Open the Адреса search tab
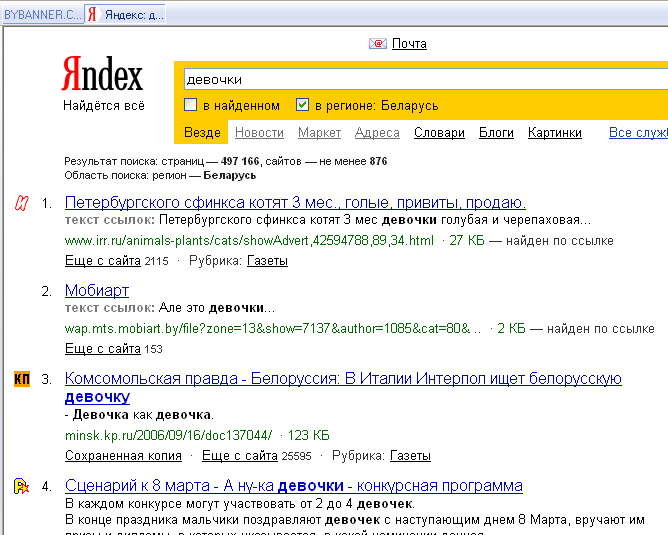 click(377, 132)
